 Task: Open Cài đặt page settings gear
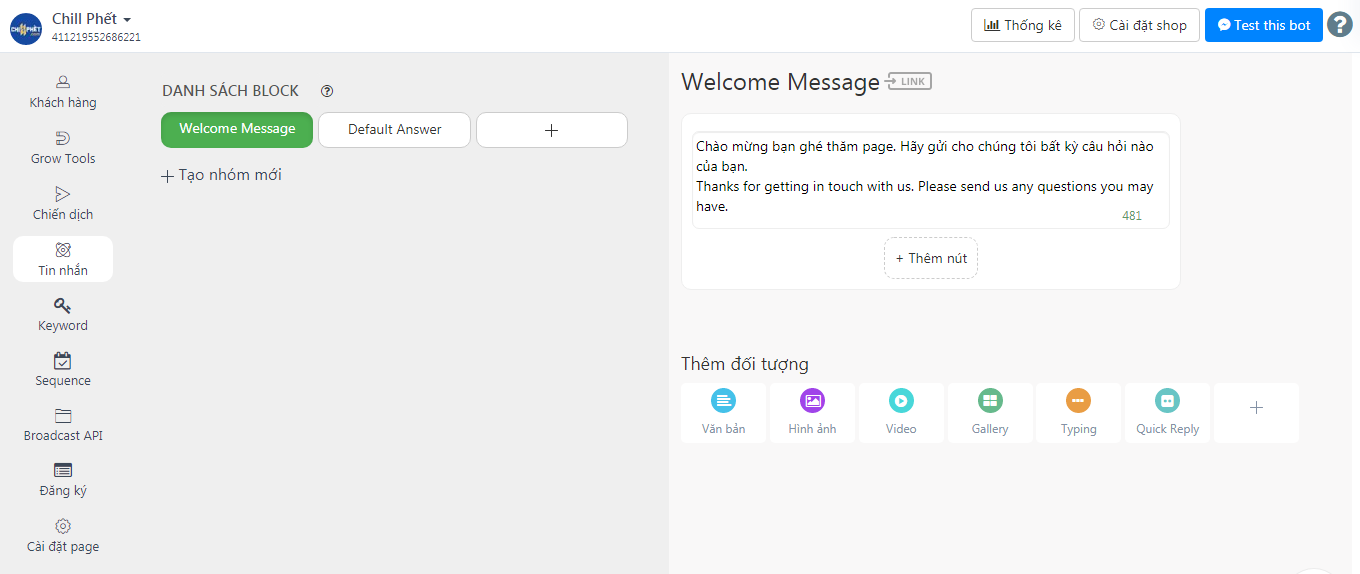pos(63,526)
